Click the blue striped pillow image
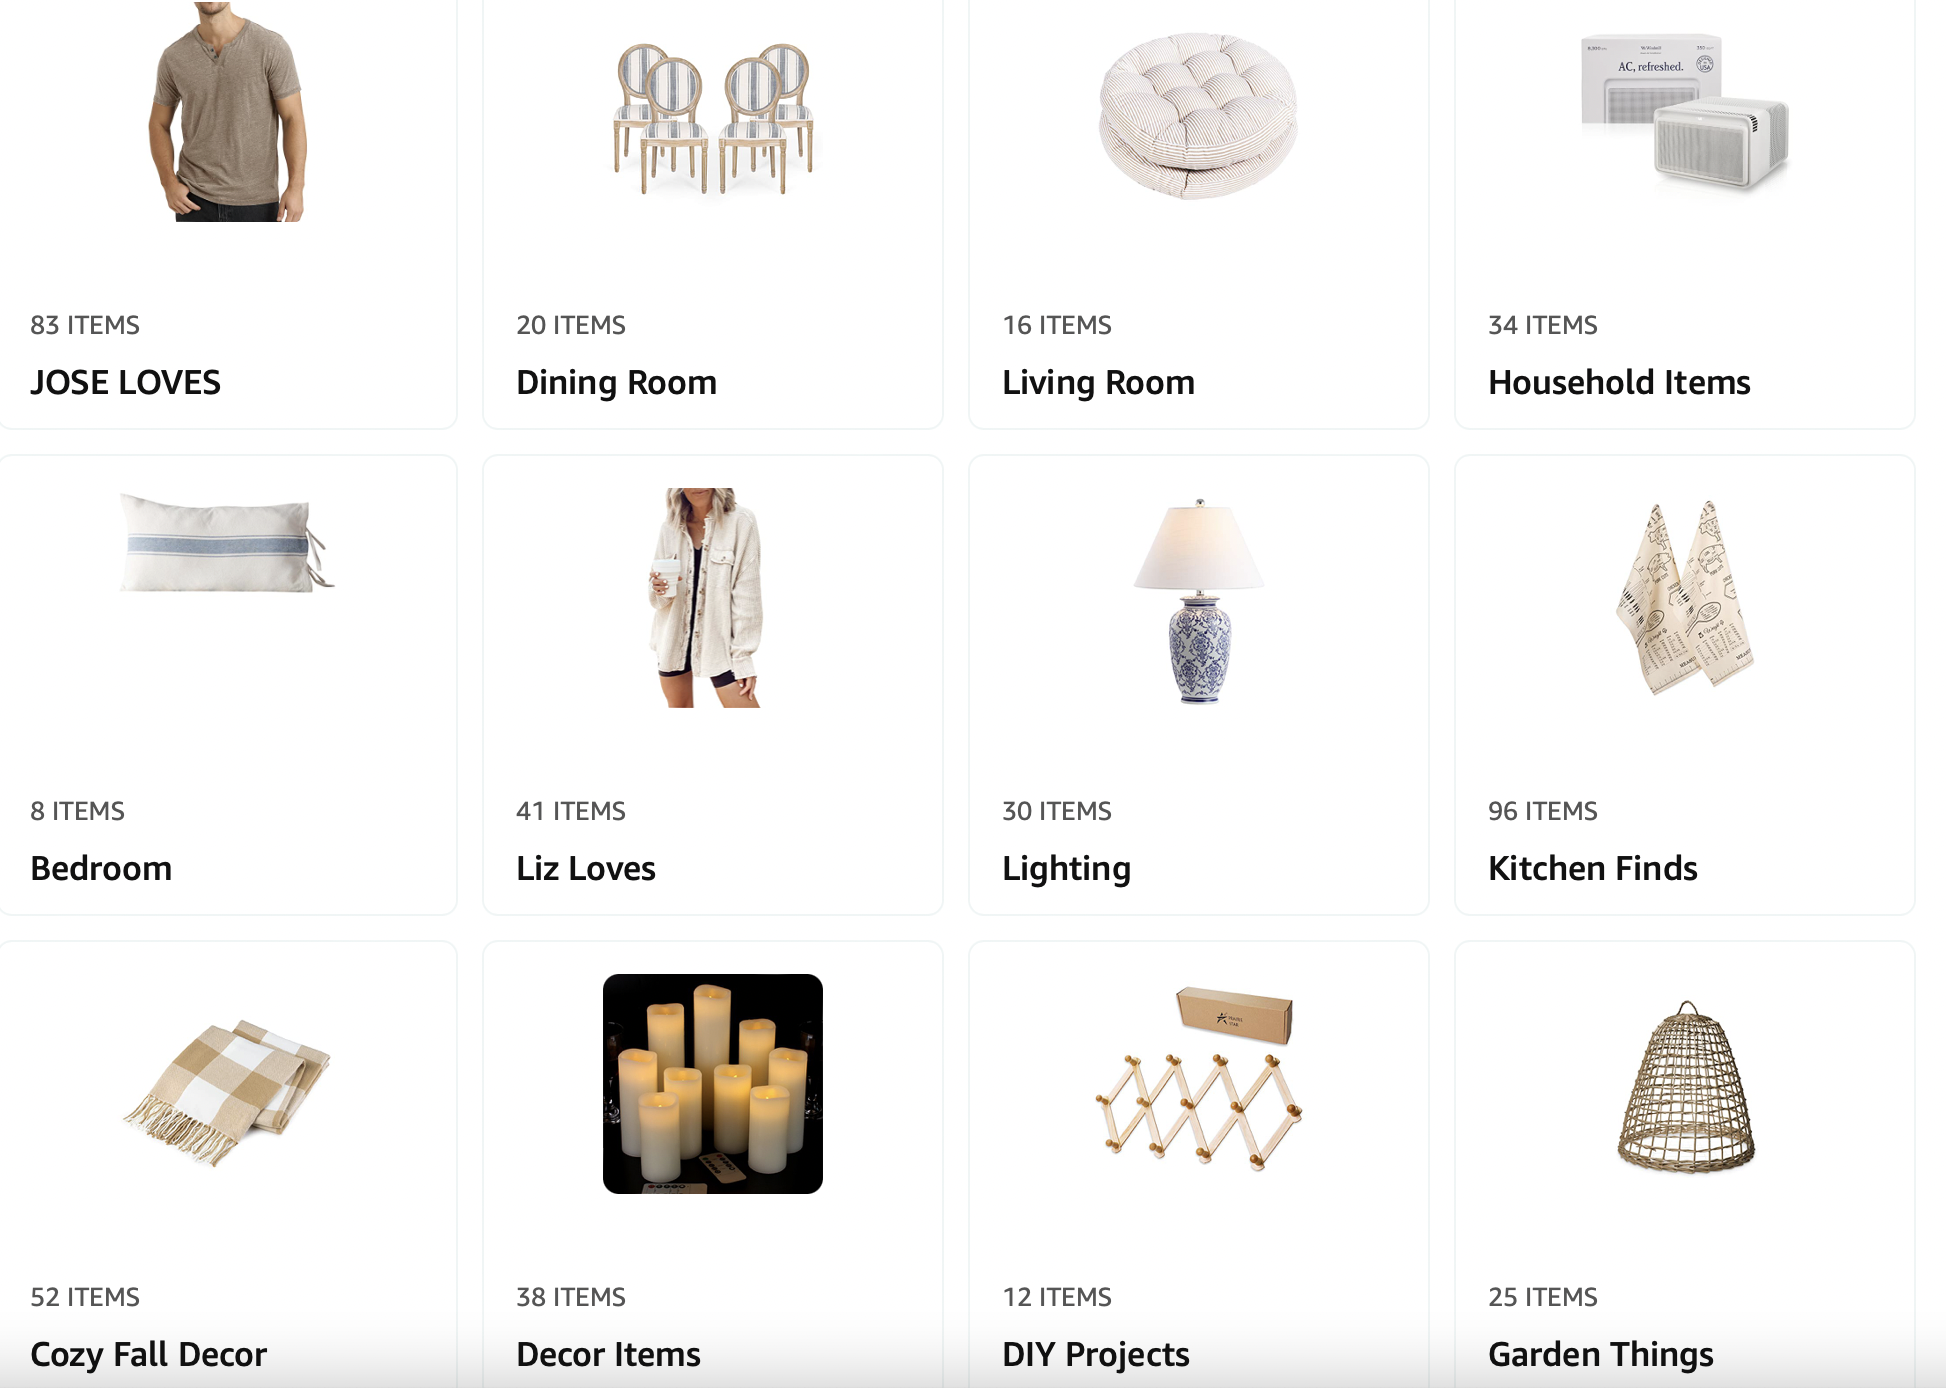The height and width of the screenshot is (1388, 1946). pyautogui.click(x=227, y=542)
